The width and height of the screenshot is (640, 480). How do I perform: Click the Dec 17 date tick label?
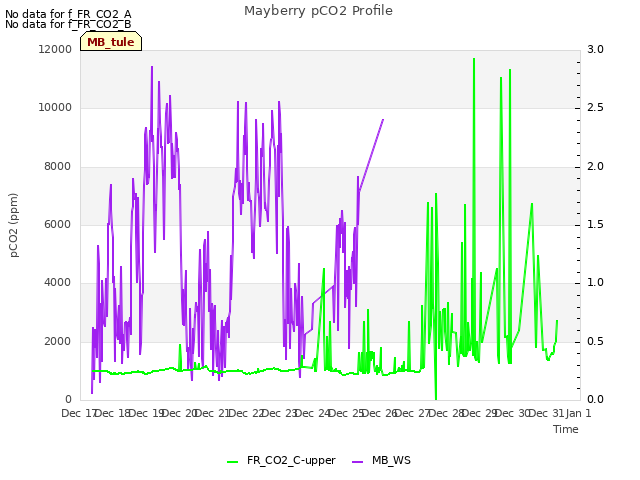(78, 413)
